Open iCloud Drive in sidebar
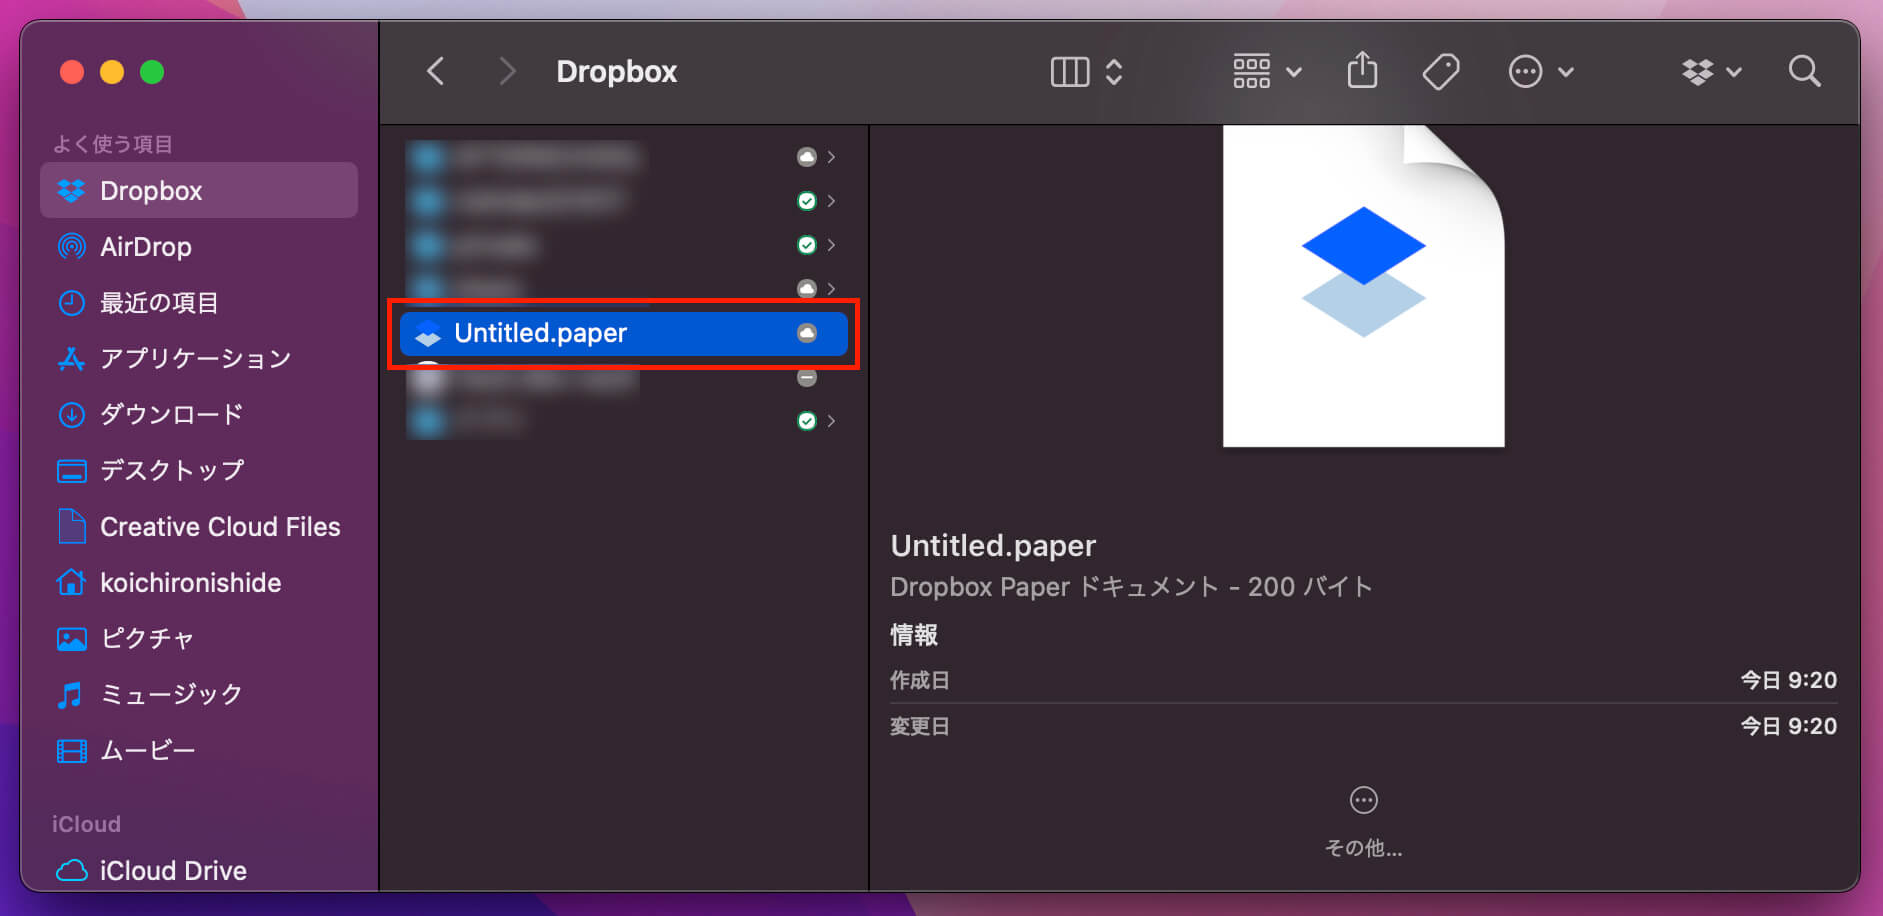The width and height of the screenshot is (1883, 916). 199,870
